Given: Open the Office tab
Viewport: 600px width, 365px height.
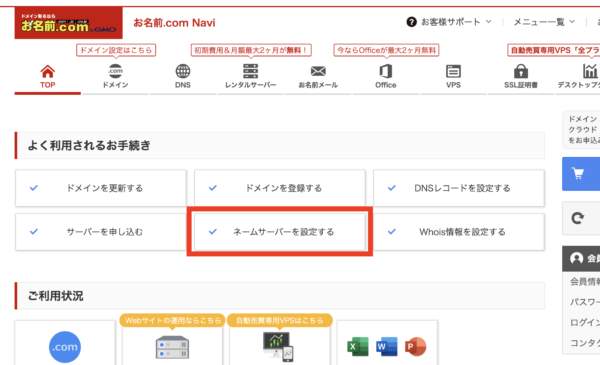Looking at the screenshot, I should tap(385, 77).
